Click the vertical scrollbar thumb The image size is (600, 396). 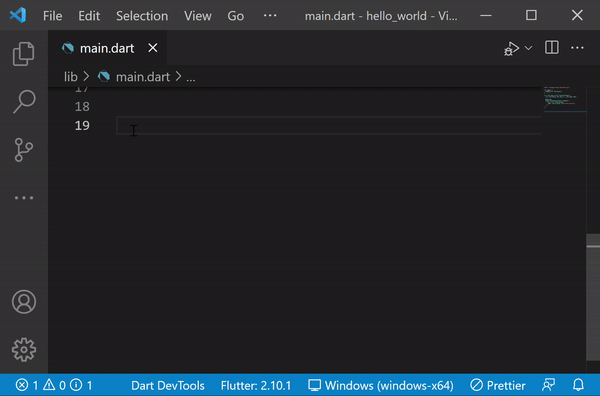593,297
